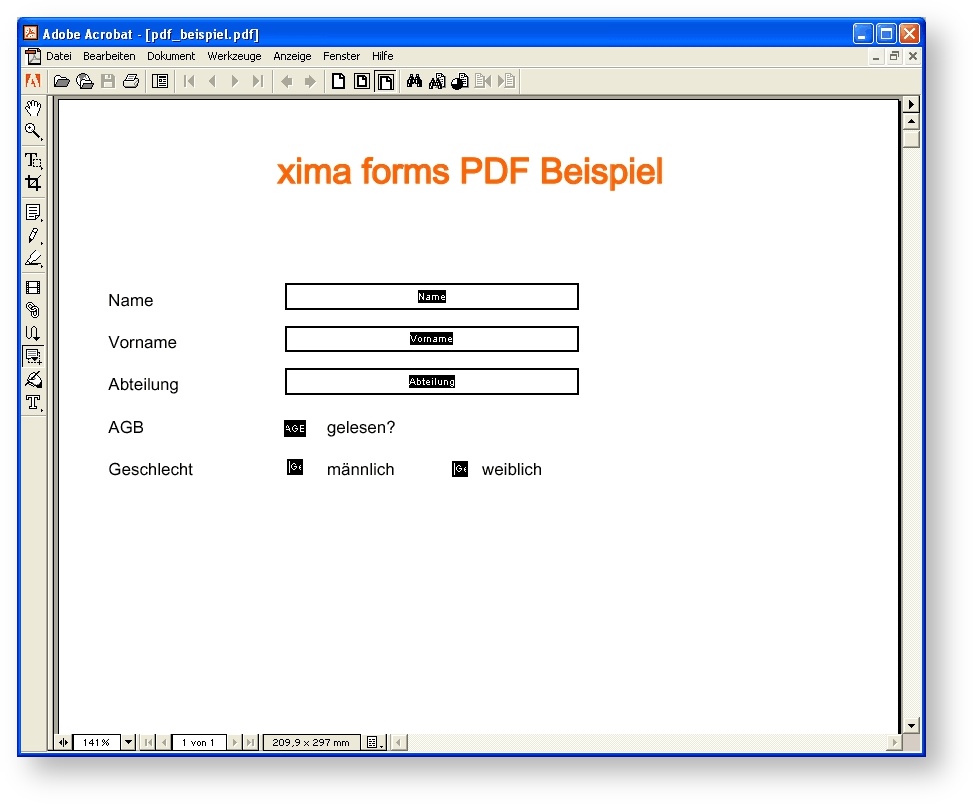
Task: Select the Hand tool
Action: pos(33,108)
